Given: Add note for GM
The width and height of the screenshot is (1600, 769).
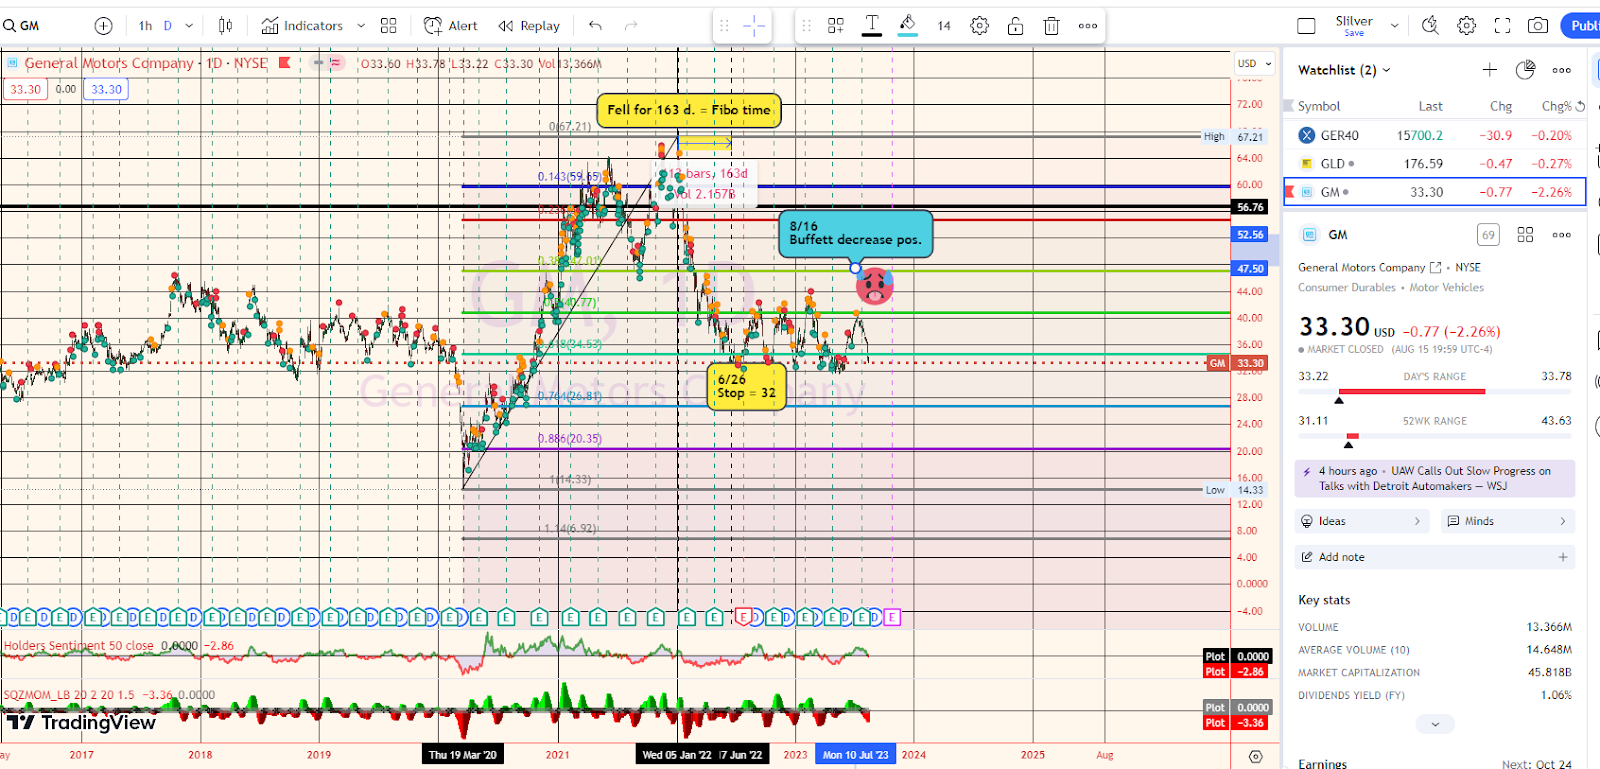Looking at the screenshot, I should point(1435,557).
